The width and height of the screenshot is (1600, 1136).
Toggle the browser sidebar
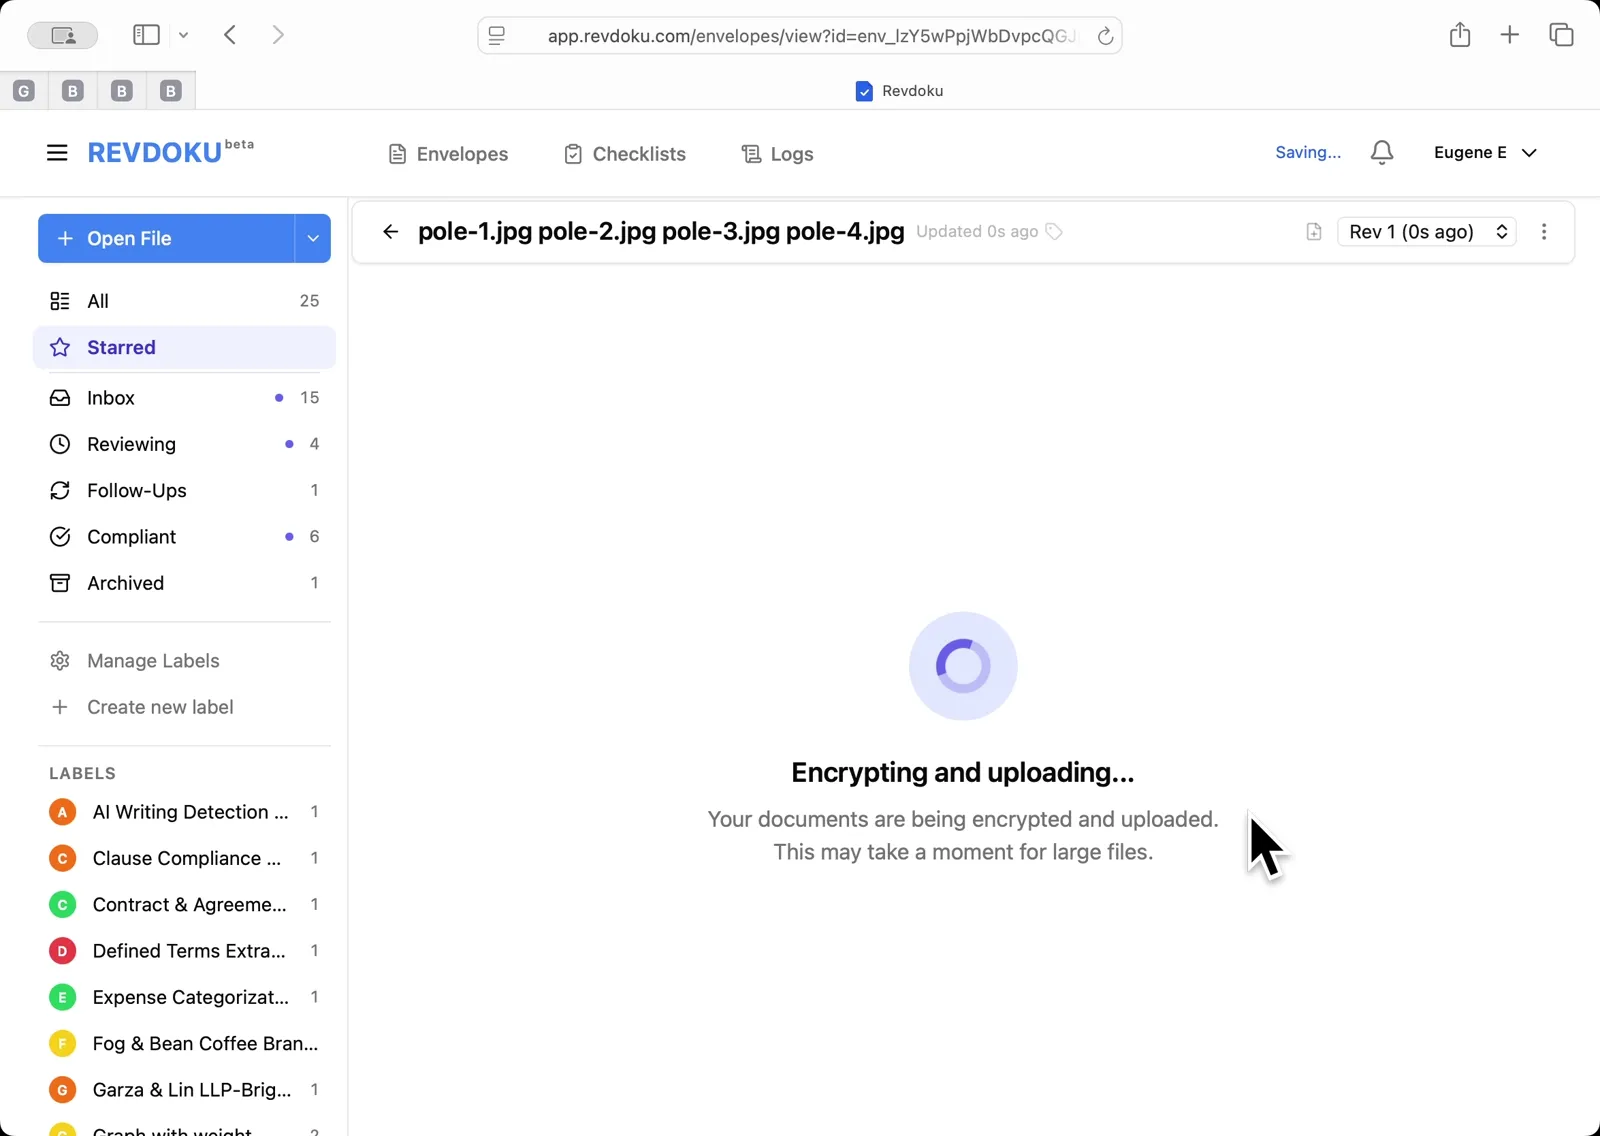coord(145,34)
